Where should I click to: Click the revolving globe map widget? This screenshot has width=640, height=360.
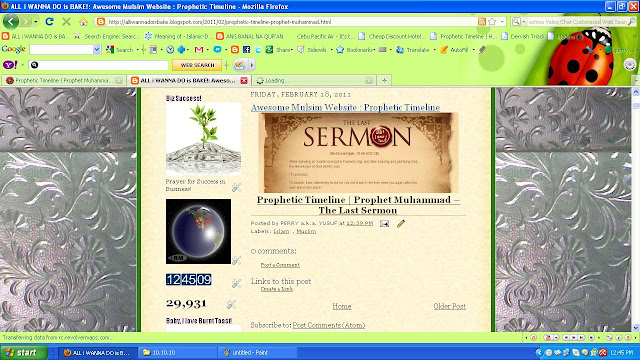click(198, 231)
